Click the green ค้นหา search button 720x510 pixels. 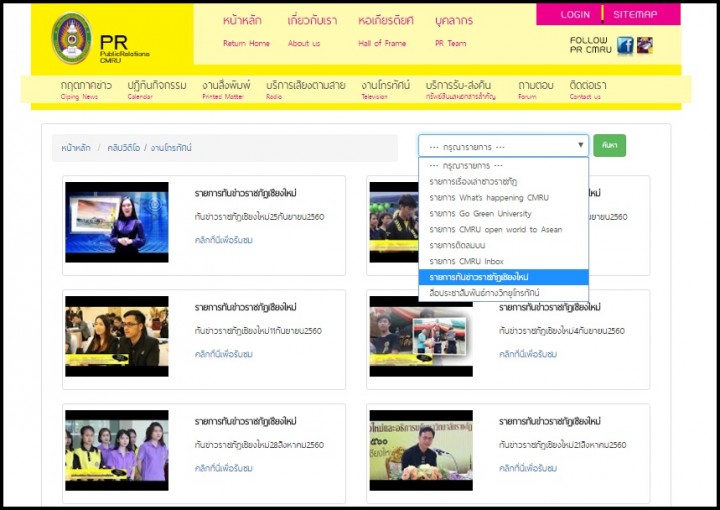tap(609, 146)
